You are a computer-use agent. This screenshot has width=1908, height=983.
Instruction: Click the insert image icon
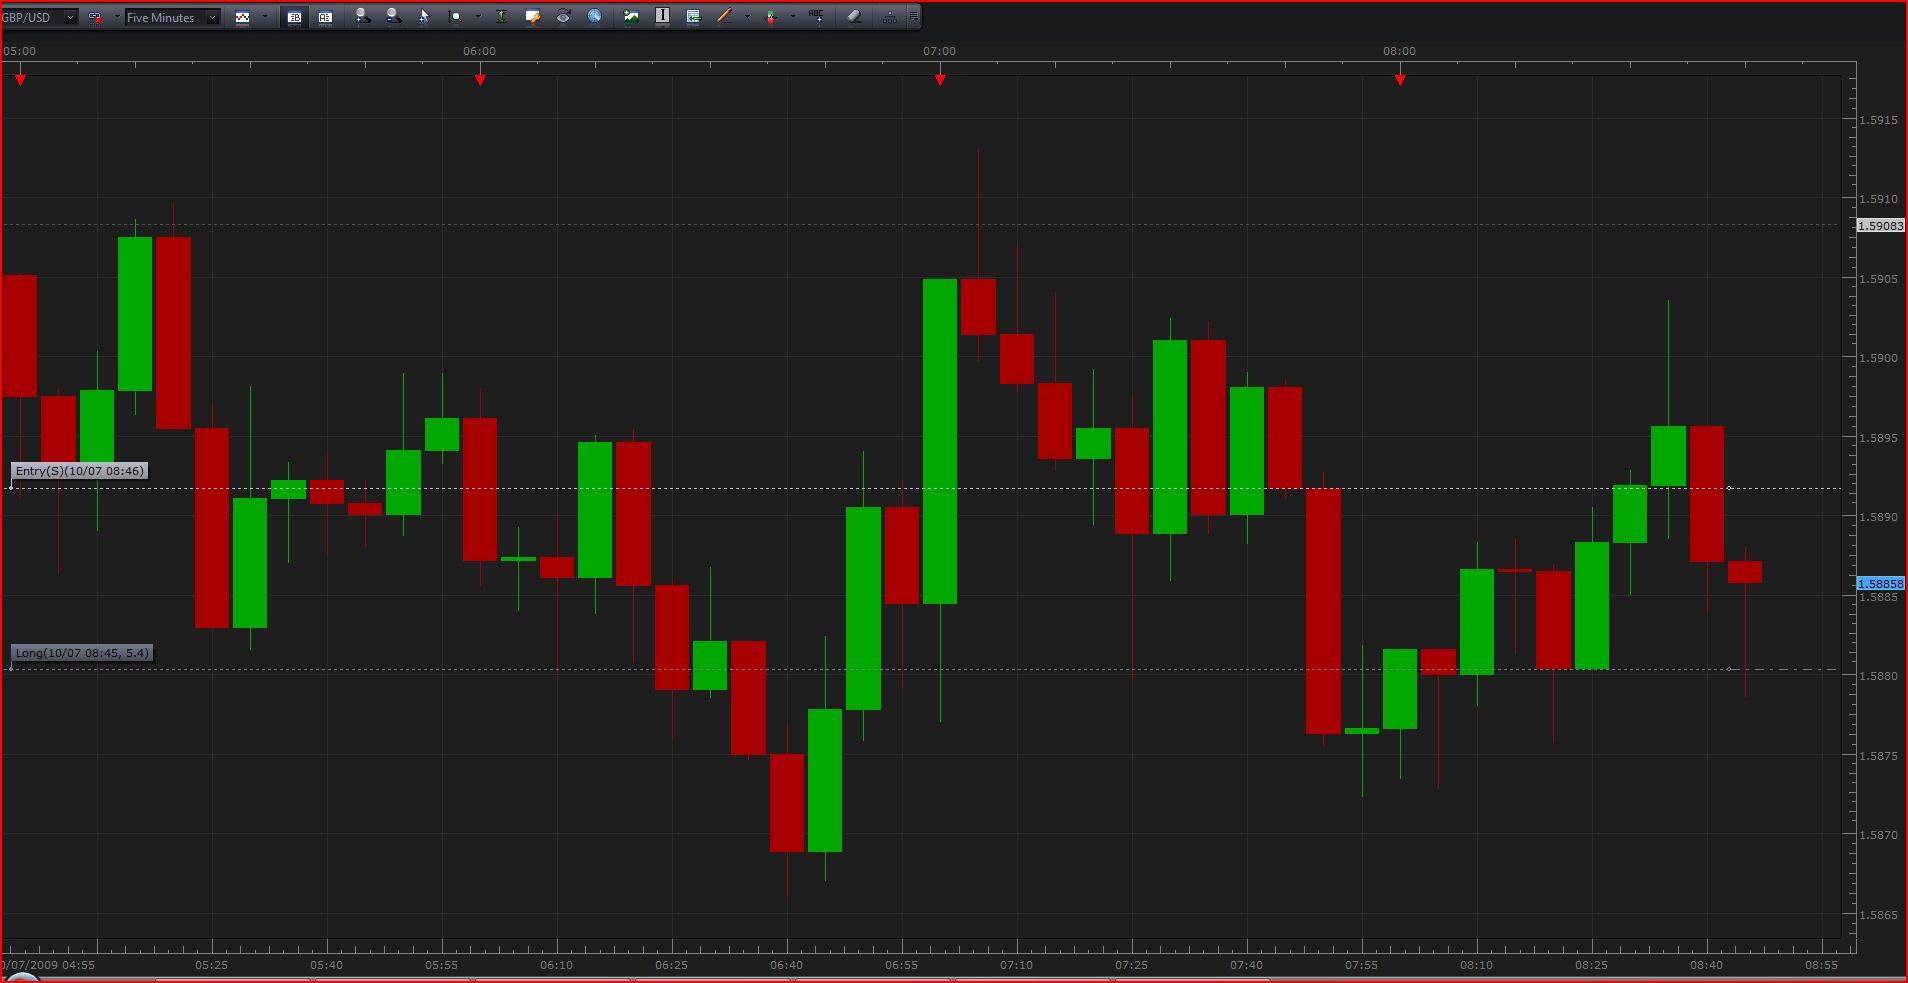click(x=630, y=17)
